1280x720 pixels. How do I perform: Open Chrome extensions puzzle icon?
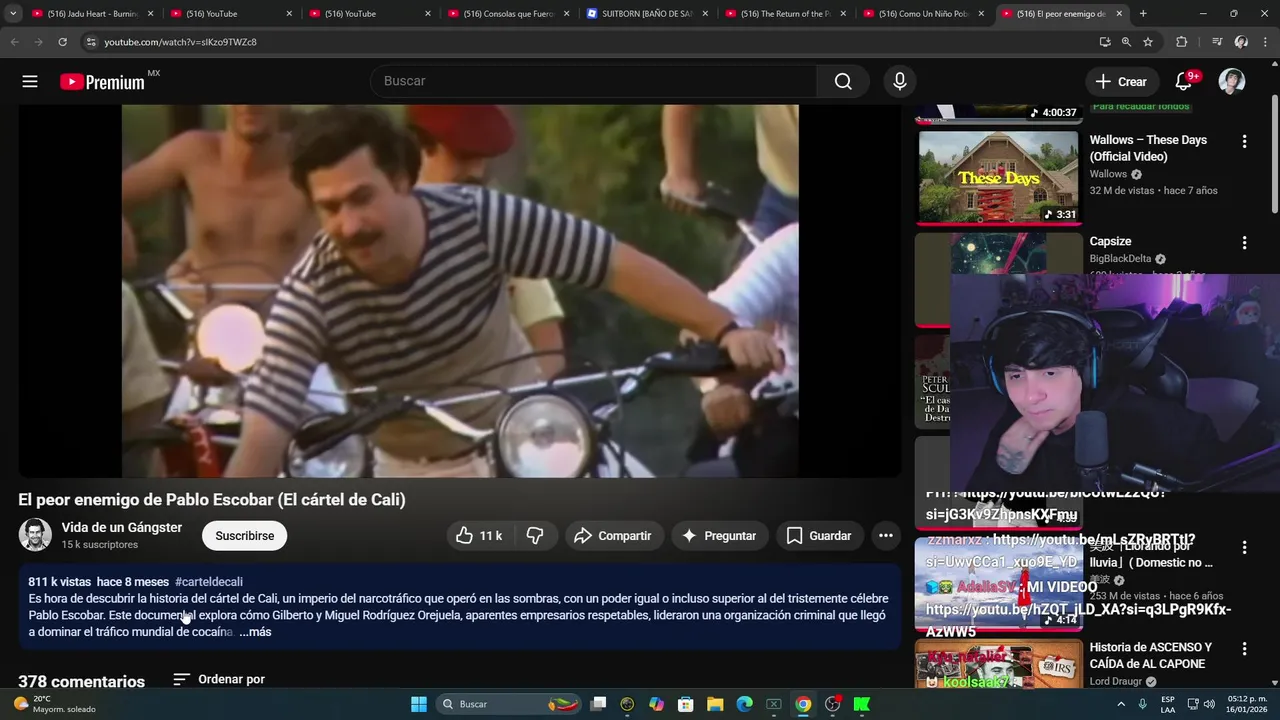[1182, 42]
